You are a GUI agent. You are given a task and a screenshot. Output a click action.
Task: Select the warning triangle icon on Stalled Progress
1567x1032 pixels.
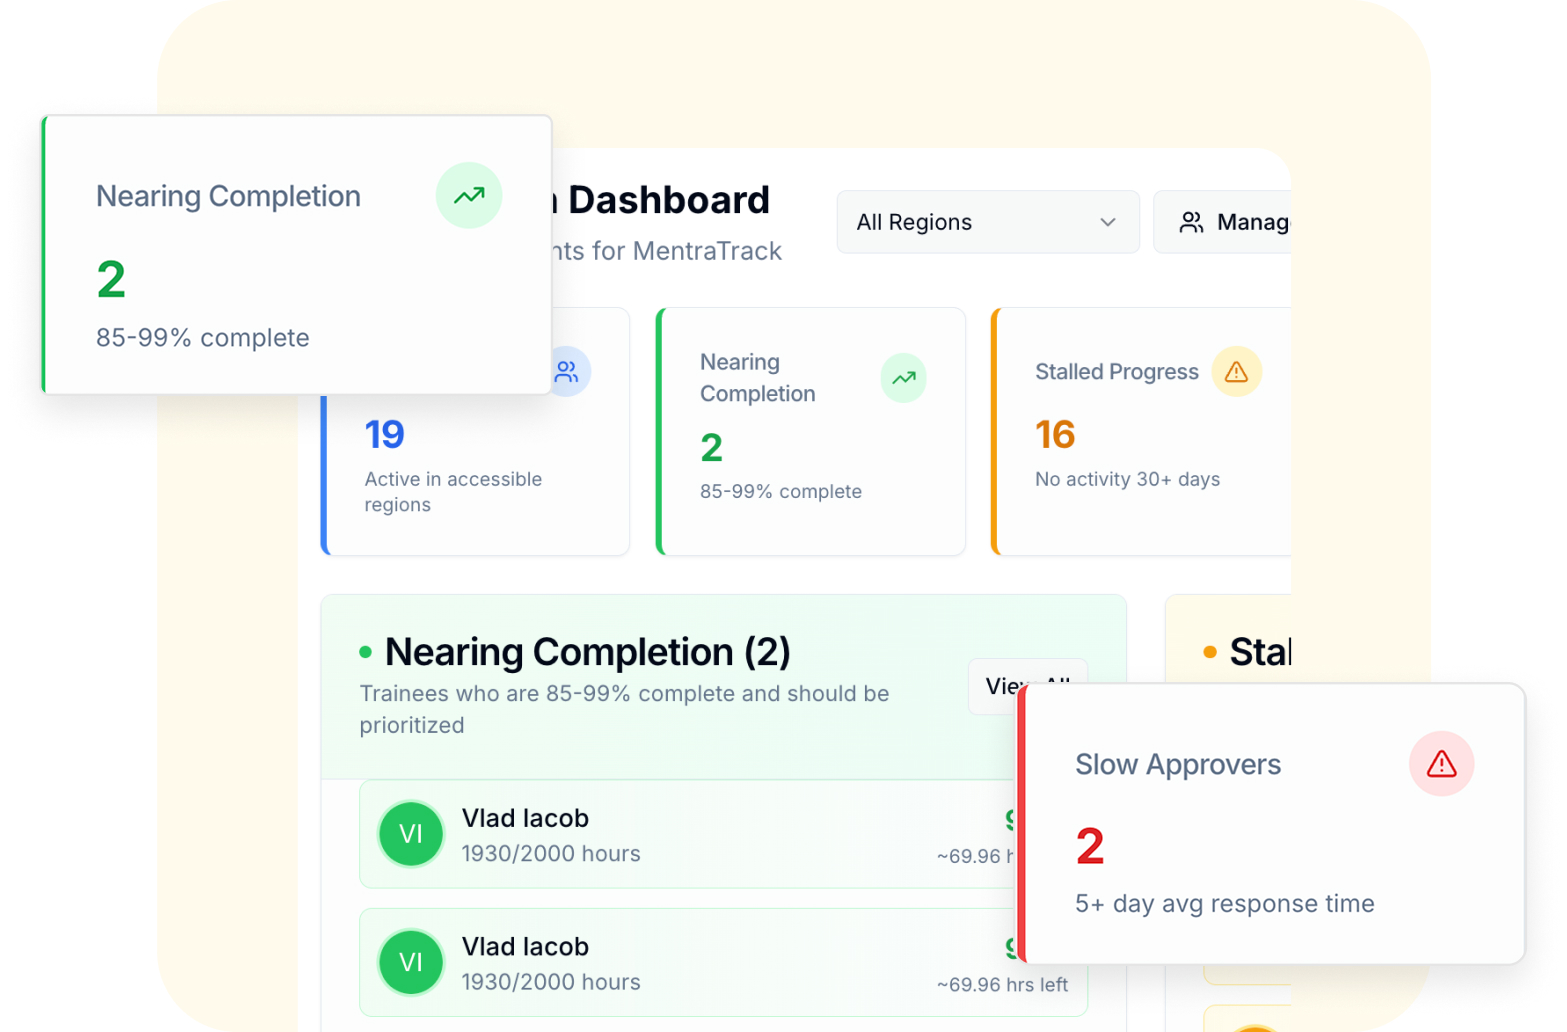[1237, 371]
